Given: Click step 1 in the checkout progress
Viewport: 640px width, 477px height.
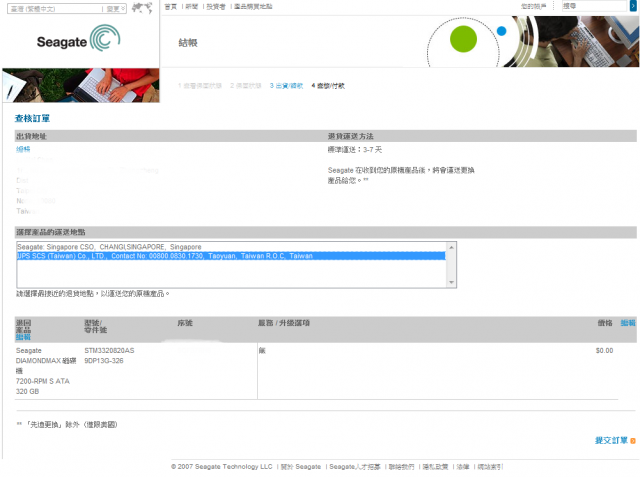Looking at the screenshot, I should tap(200, 86).
